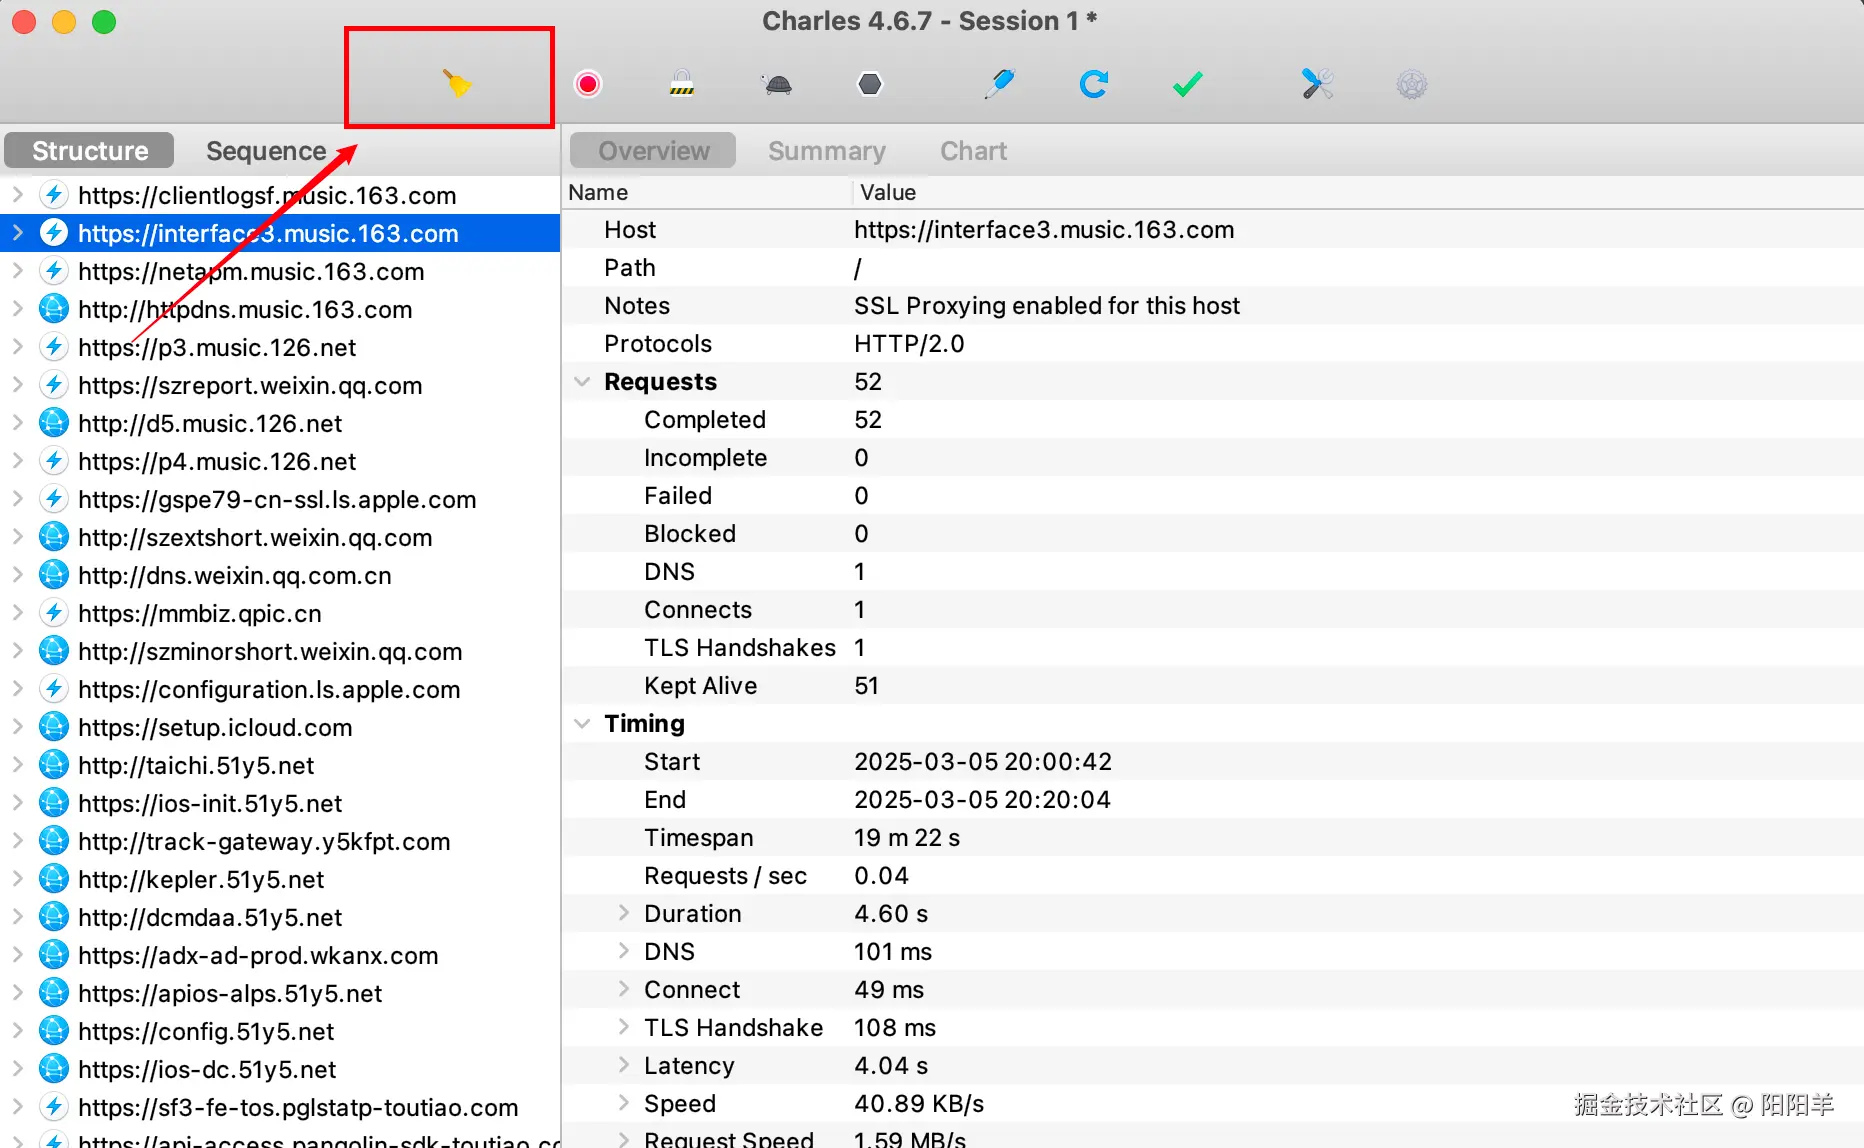Select https://mmbiz.qpic.cn host
Image resolution: width=1864 pixels, height=1148 pixels.
tap(200, 613)
